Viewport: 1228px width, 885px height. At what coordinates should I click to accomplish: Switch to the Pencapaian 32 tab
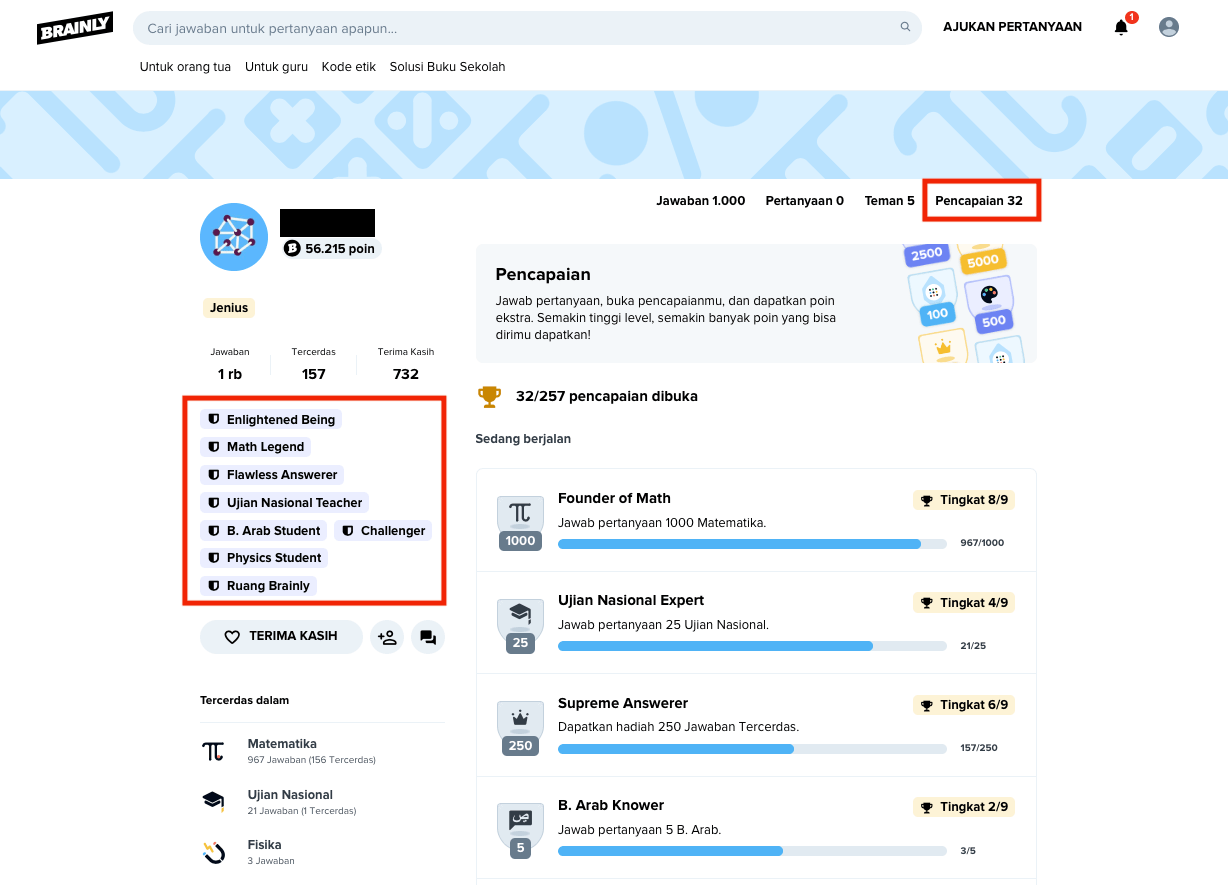coord(979,201)
